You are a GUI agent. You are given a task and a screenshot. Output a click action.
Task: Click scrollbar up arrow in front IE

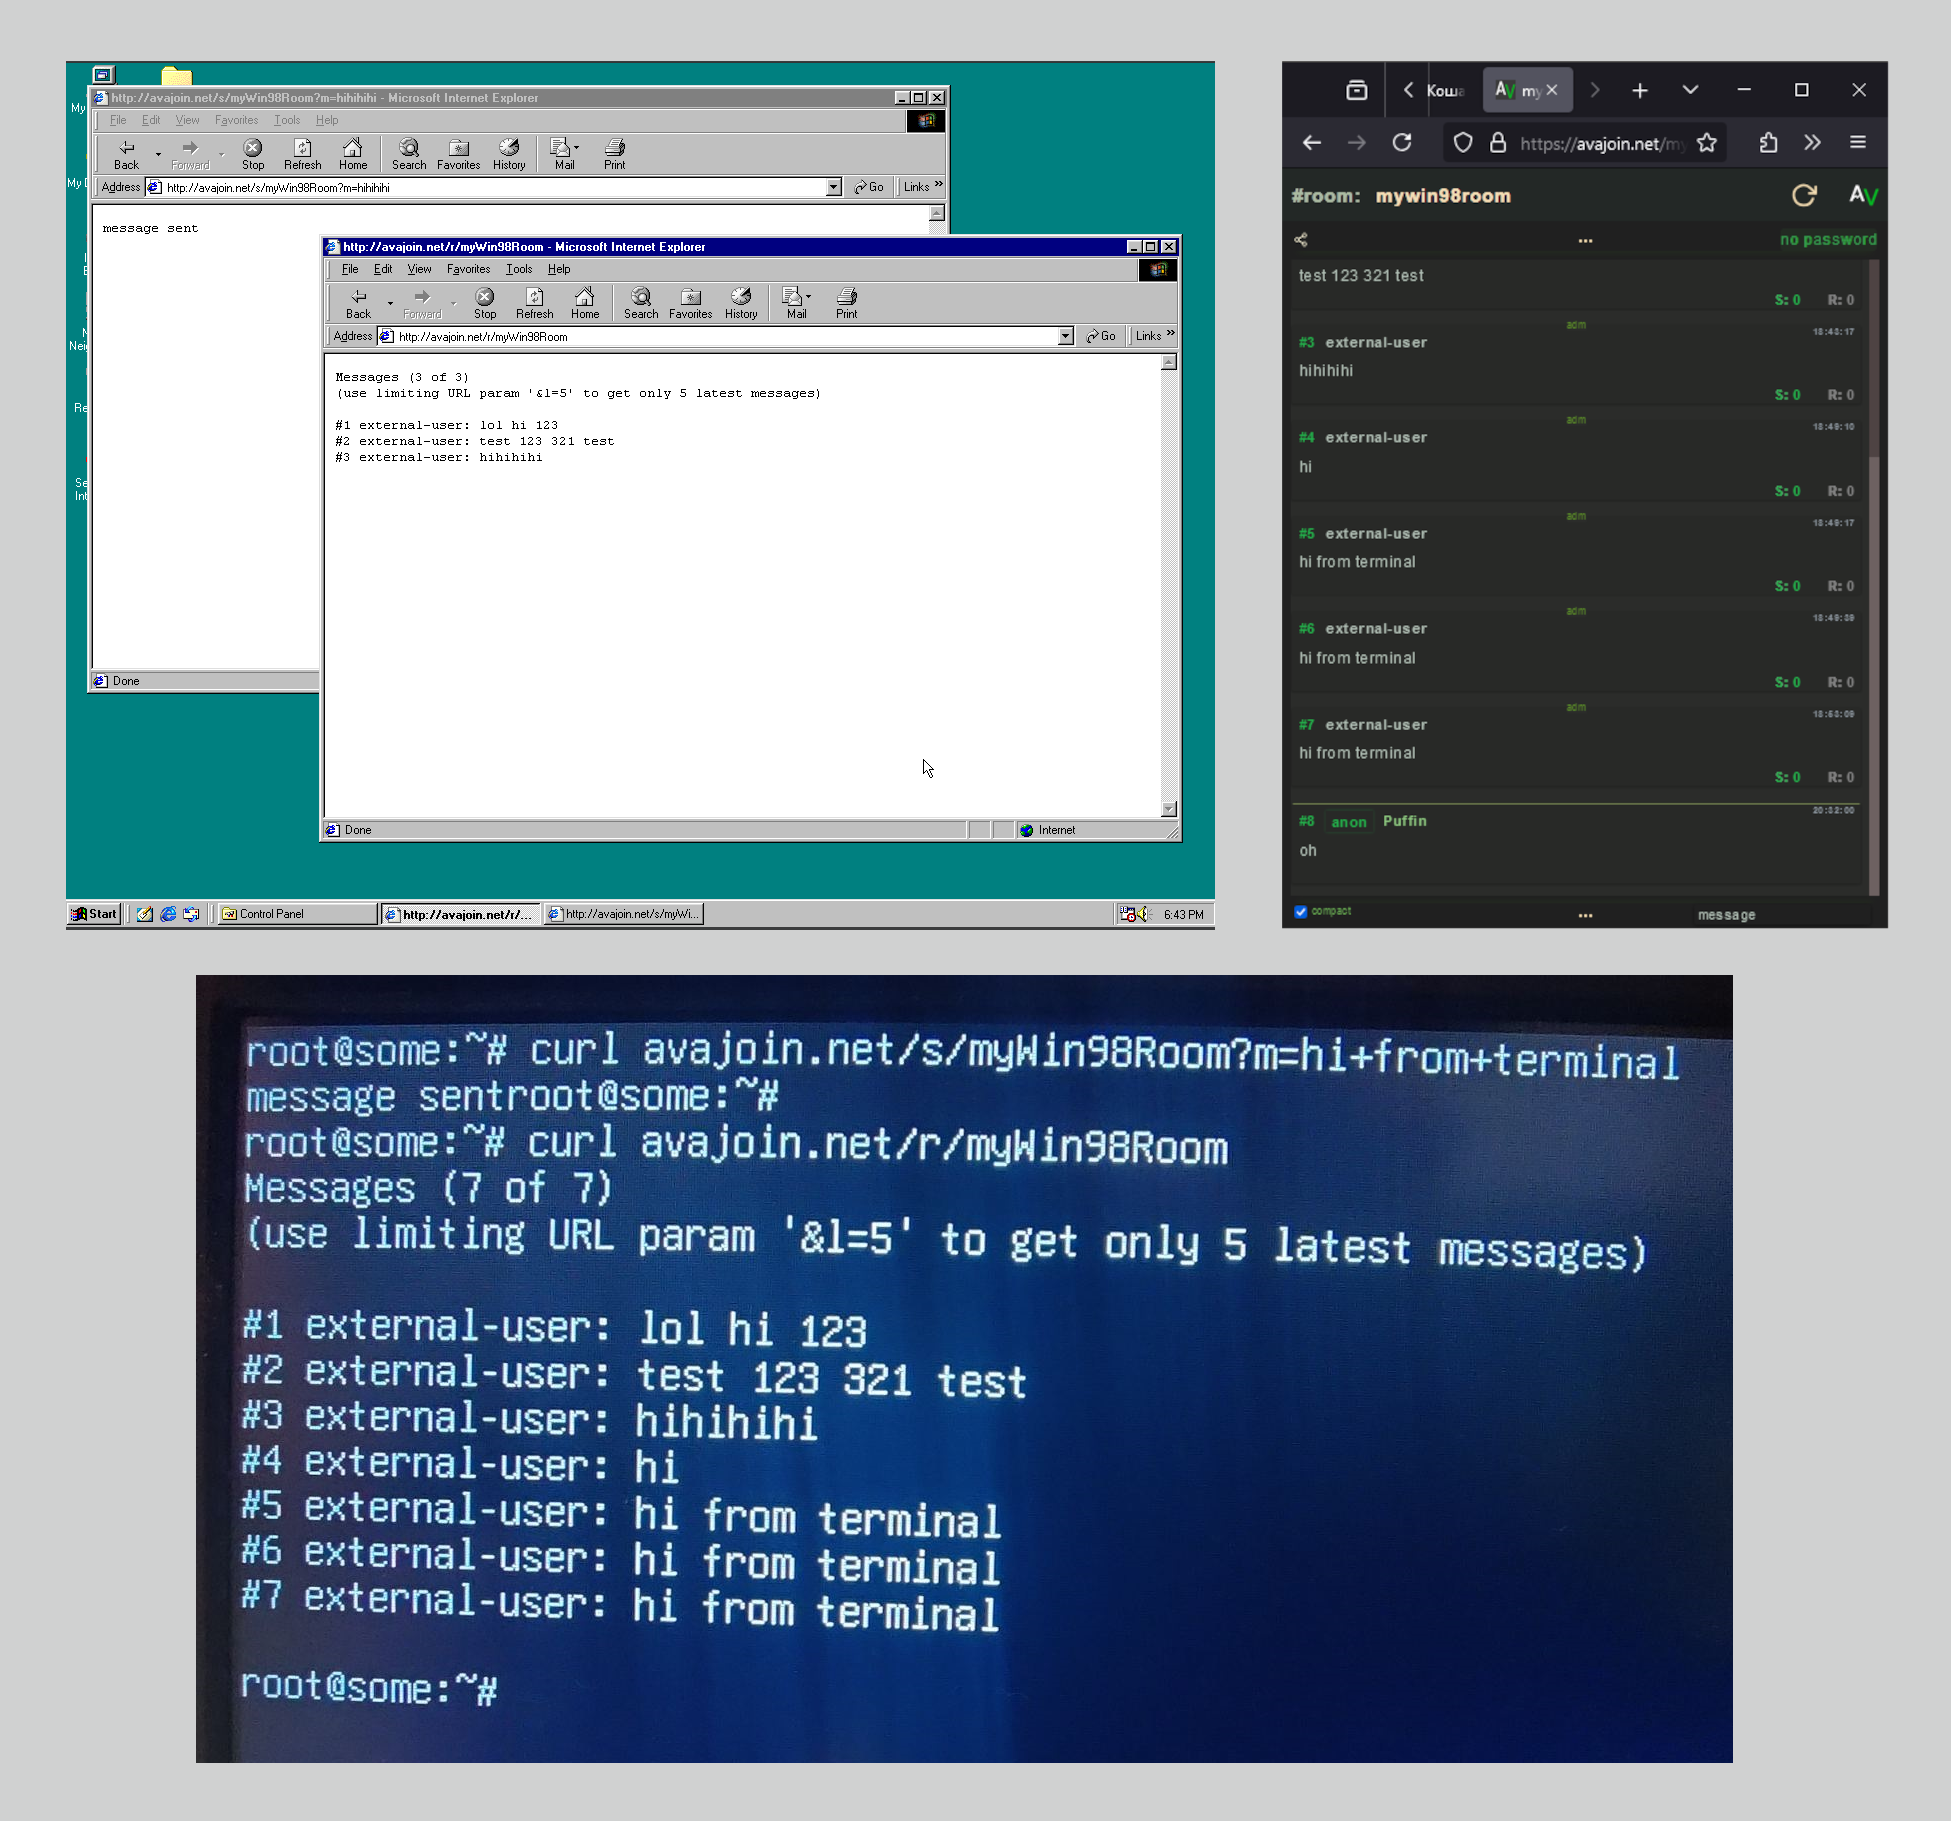[x=1169, y=362]
